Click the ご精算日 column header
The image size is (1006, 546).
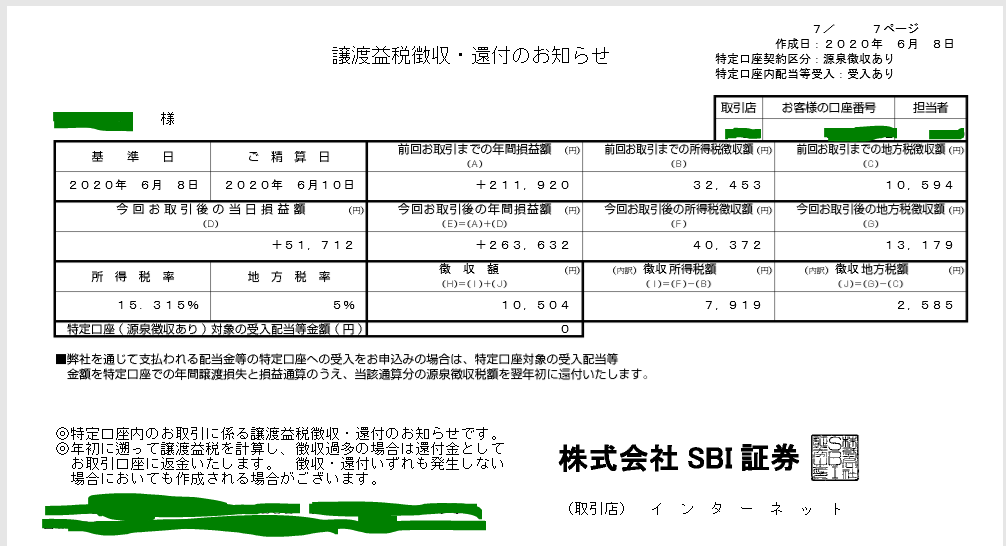click(289, 157)
